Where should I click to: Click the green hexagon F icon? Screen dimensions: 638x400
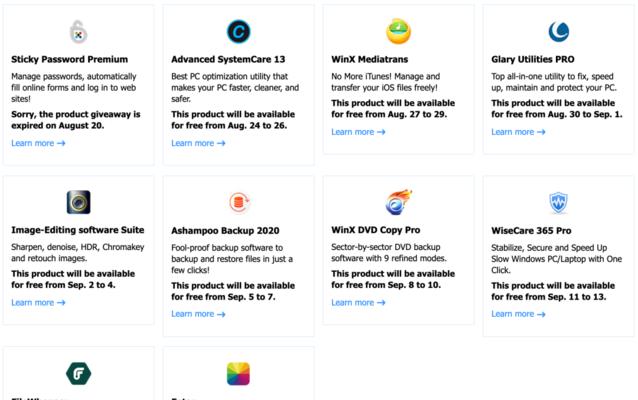[x=79, y=373]
